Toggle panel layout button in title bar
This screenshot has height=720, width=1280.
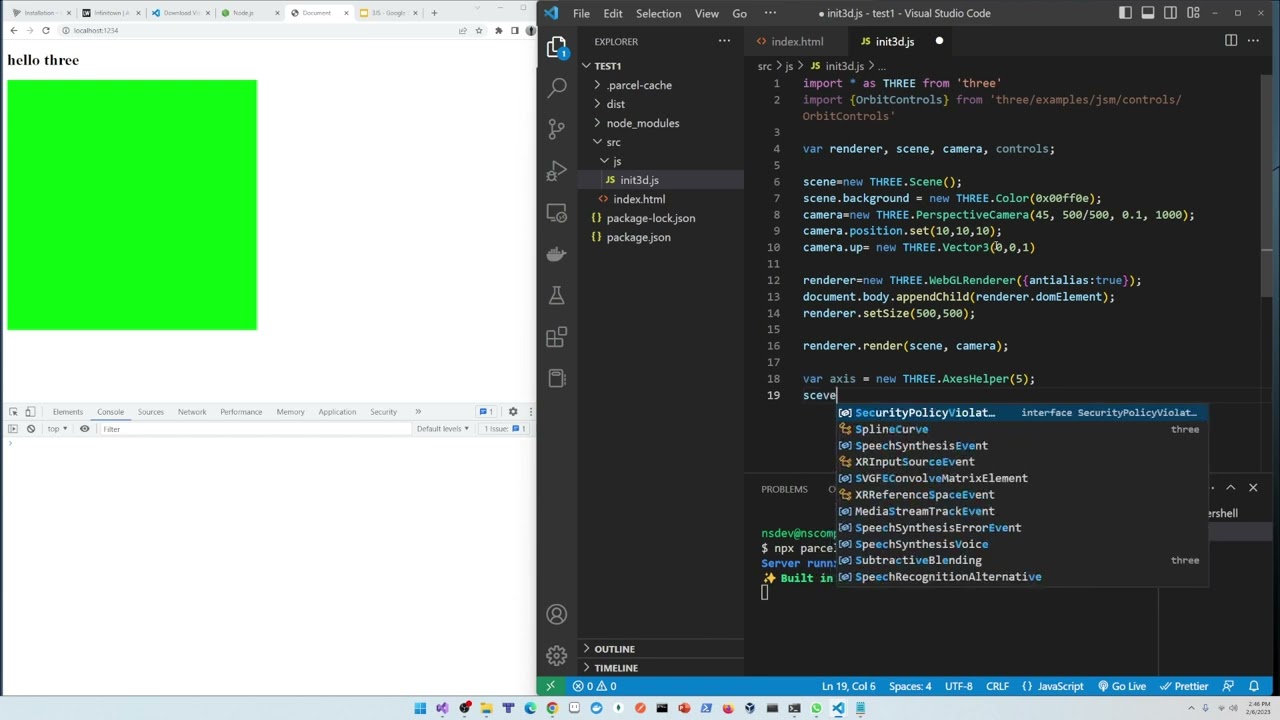(1148, 13)
